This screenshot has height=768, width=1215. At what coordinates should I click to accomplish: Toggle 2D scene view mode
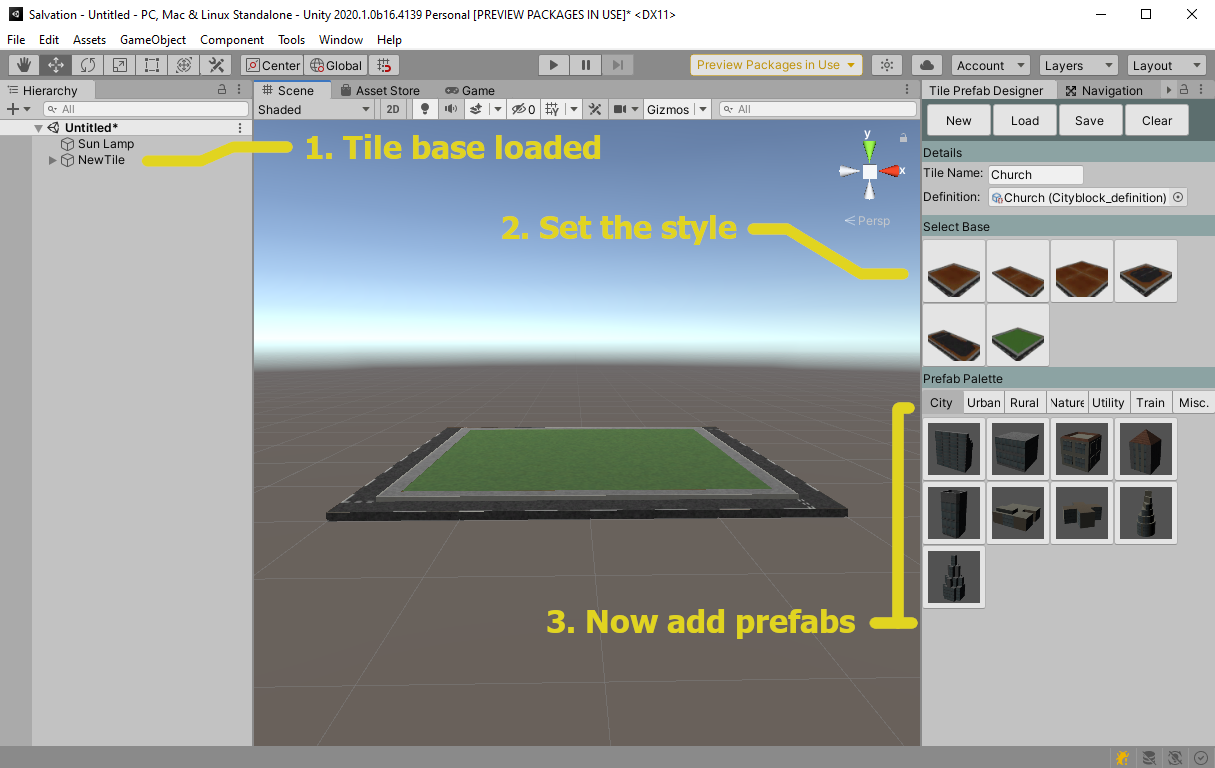pos(393,109)
